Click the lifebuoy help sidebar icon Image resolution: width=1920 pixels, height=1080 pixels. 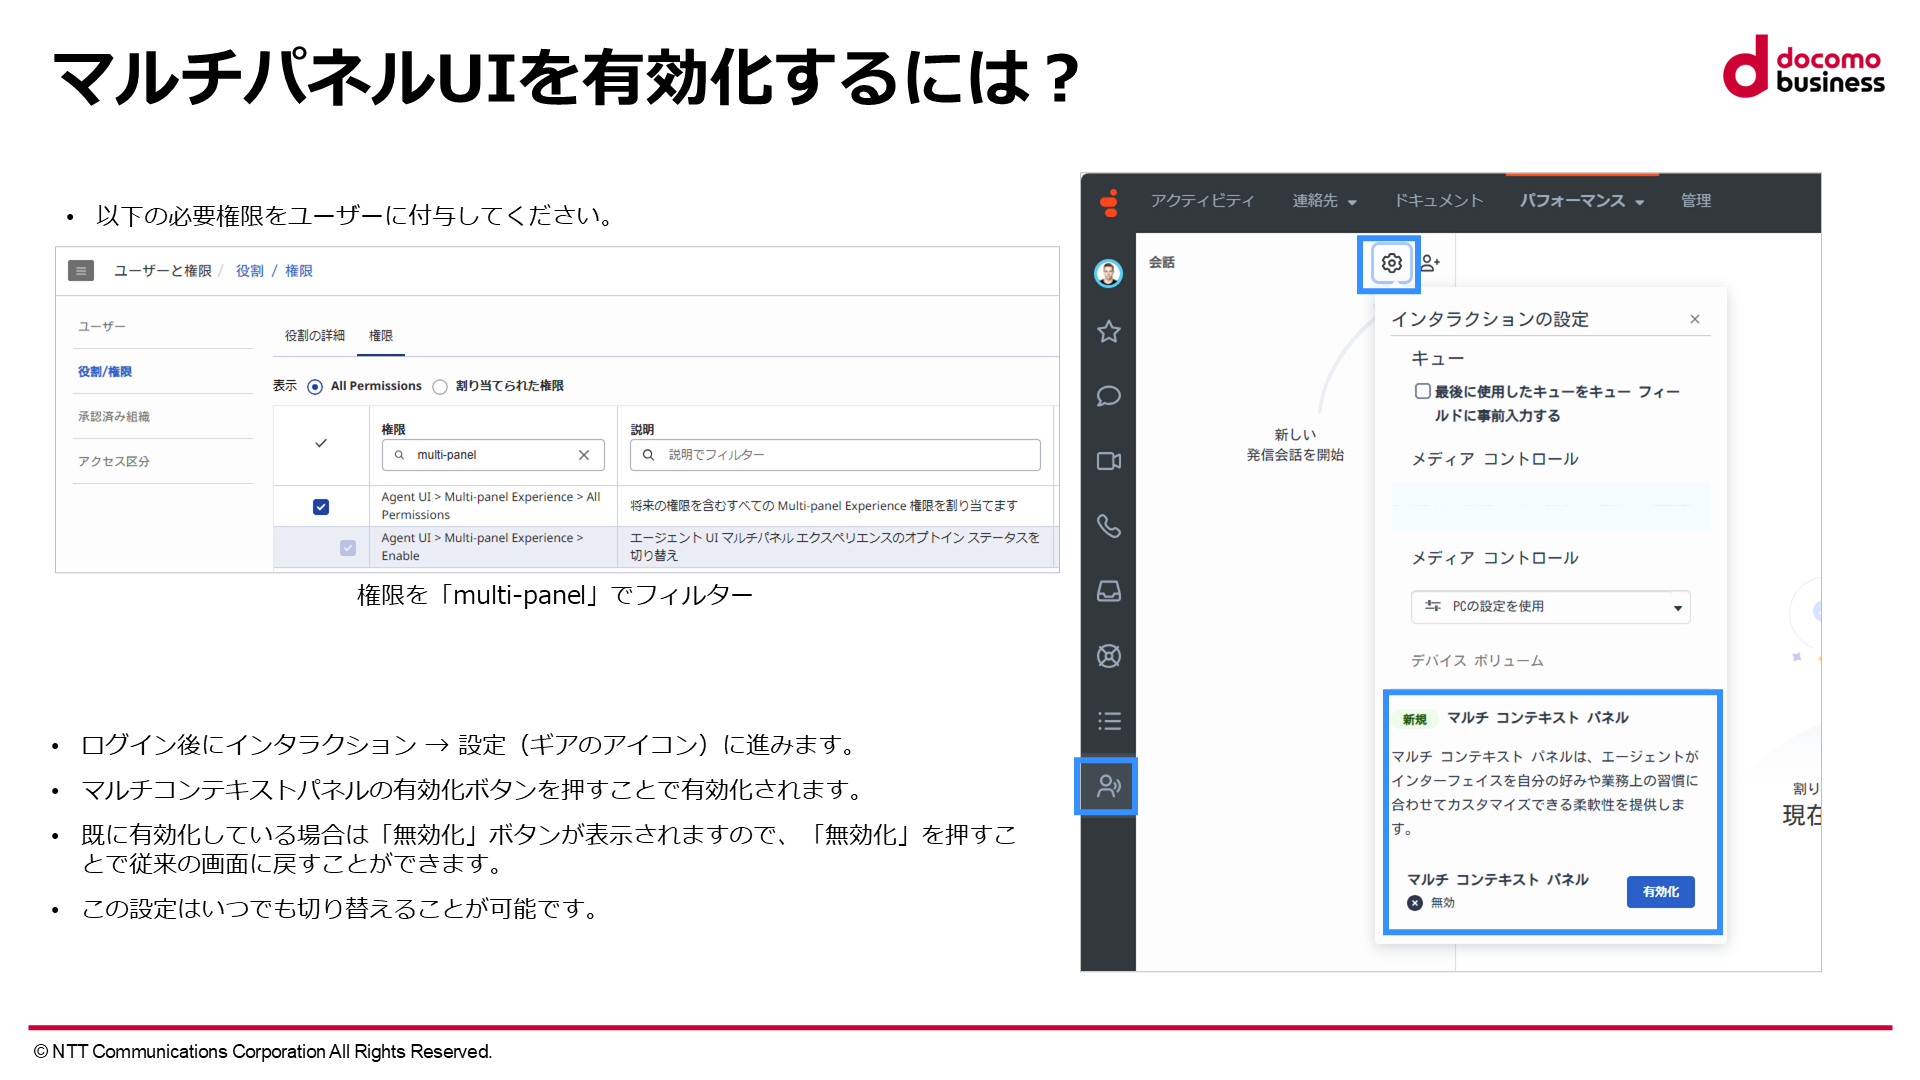[x=1108, y=656]
